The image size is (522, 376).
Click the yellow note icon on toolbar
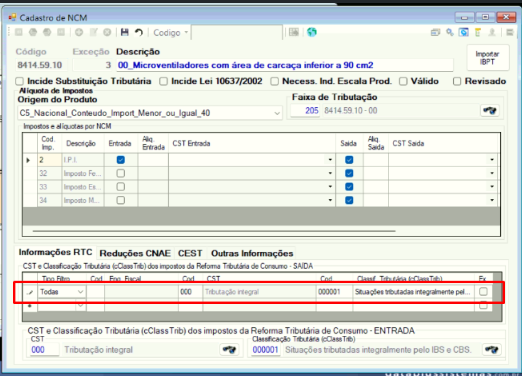click(478, 32)
